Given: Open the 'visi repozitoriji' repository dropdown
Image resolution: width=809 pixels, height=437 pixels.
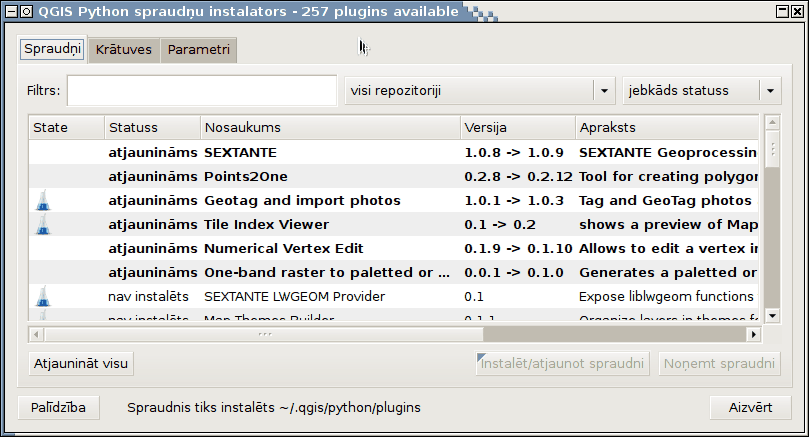Looking at the screenshot, I should click(x=480, y=91).
